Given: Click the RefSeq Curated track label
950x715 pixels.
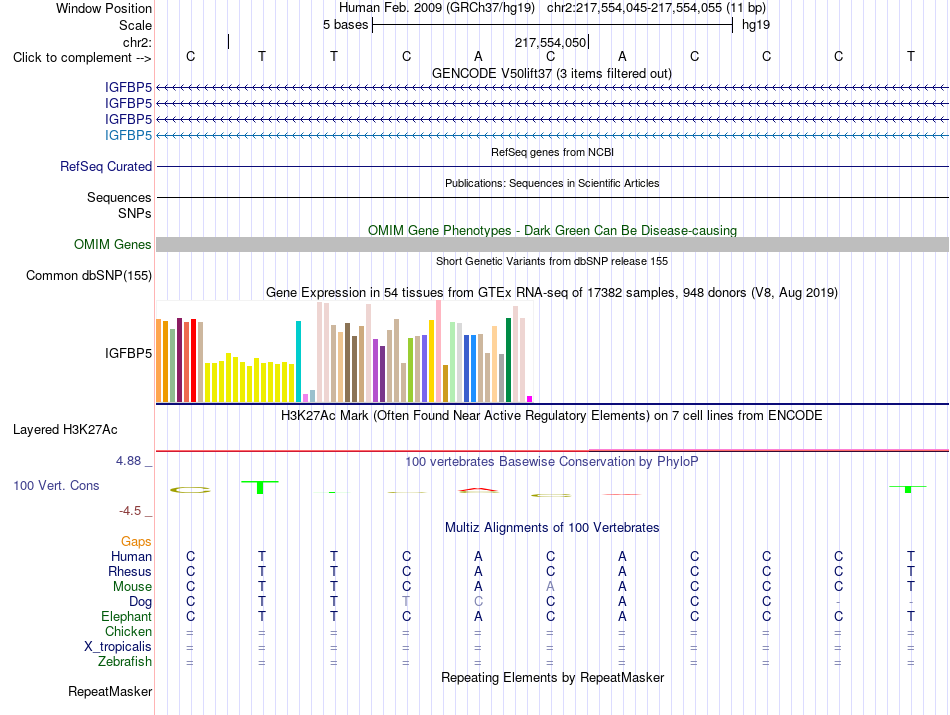Looking at the screenshot, I should 105,167.
